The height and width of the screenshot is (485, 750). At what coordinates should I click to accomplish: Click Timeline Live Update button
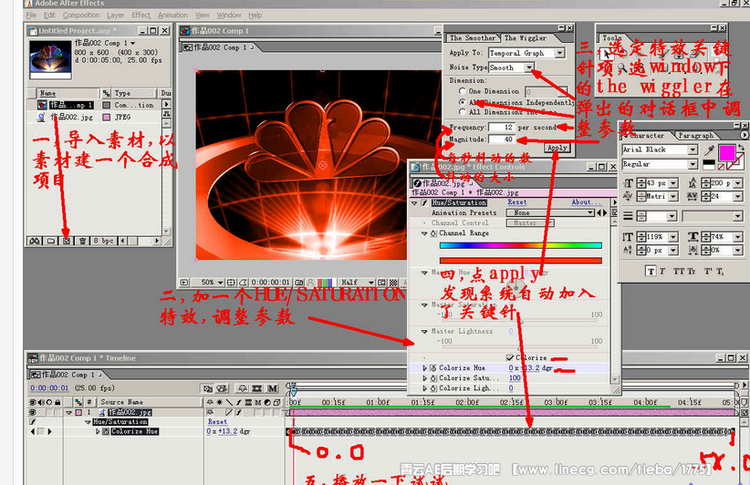207,388
